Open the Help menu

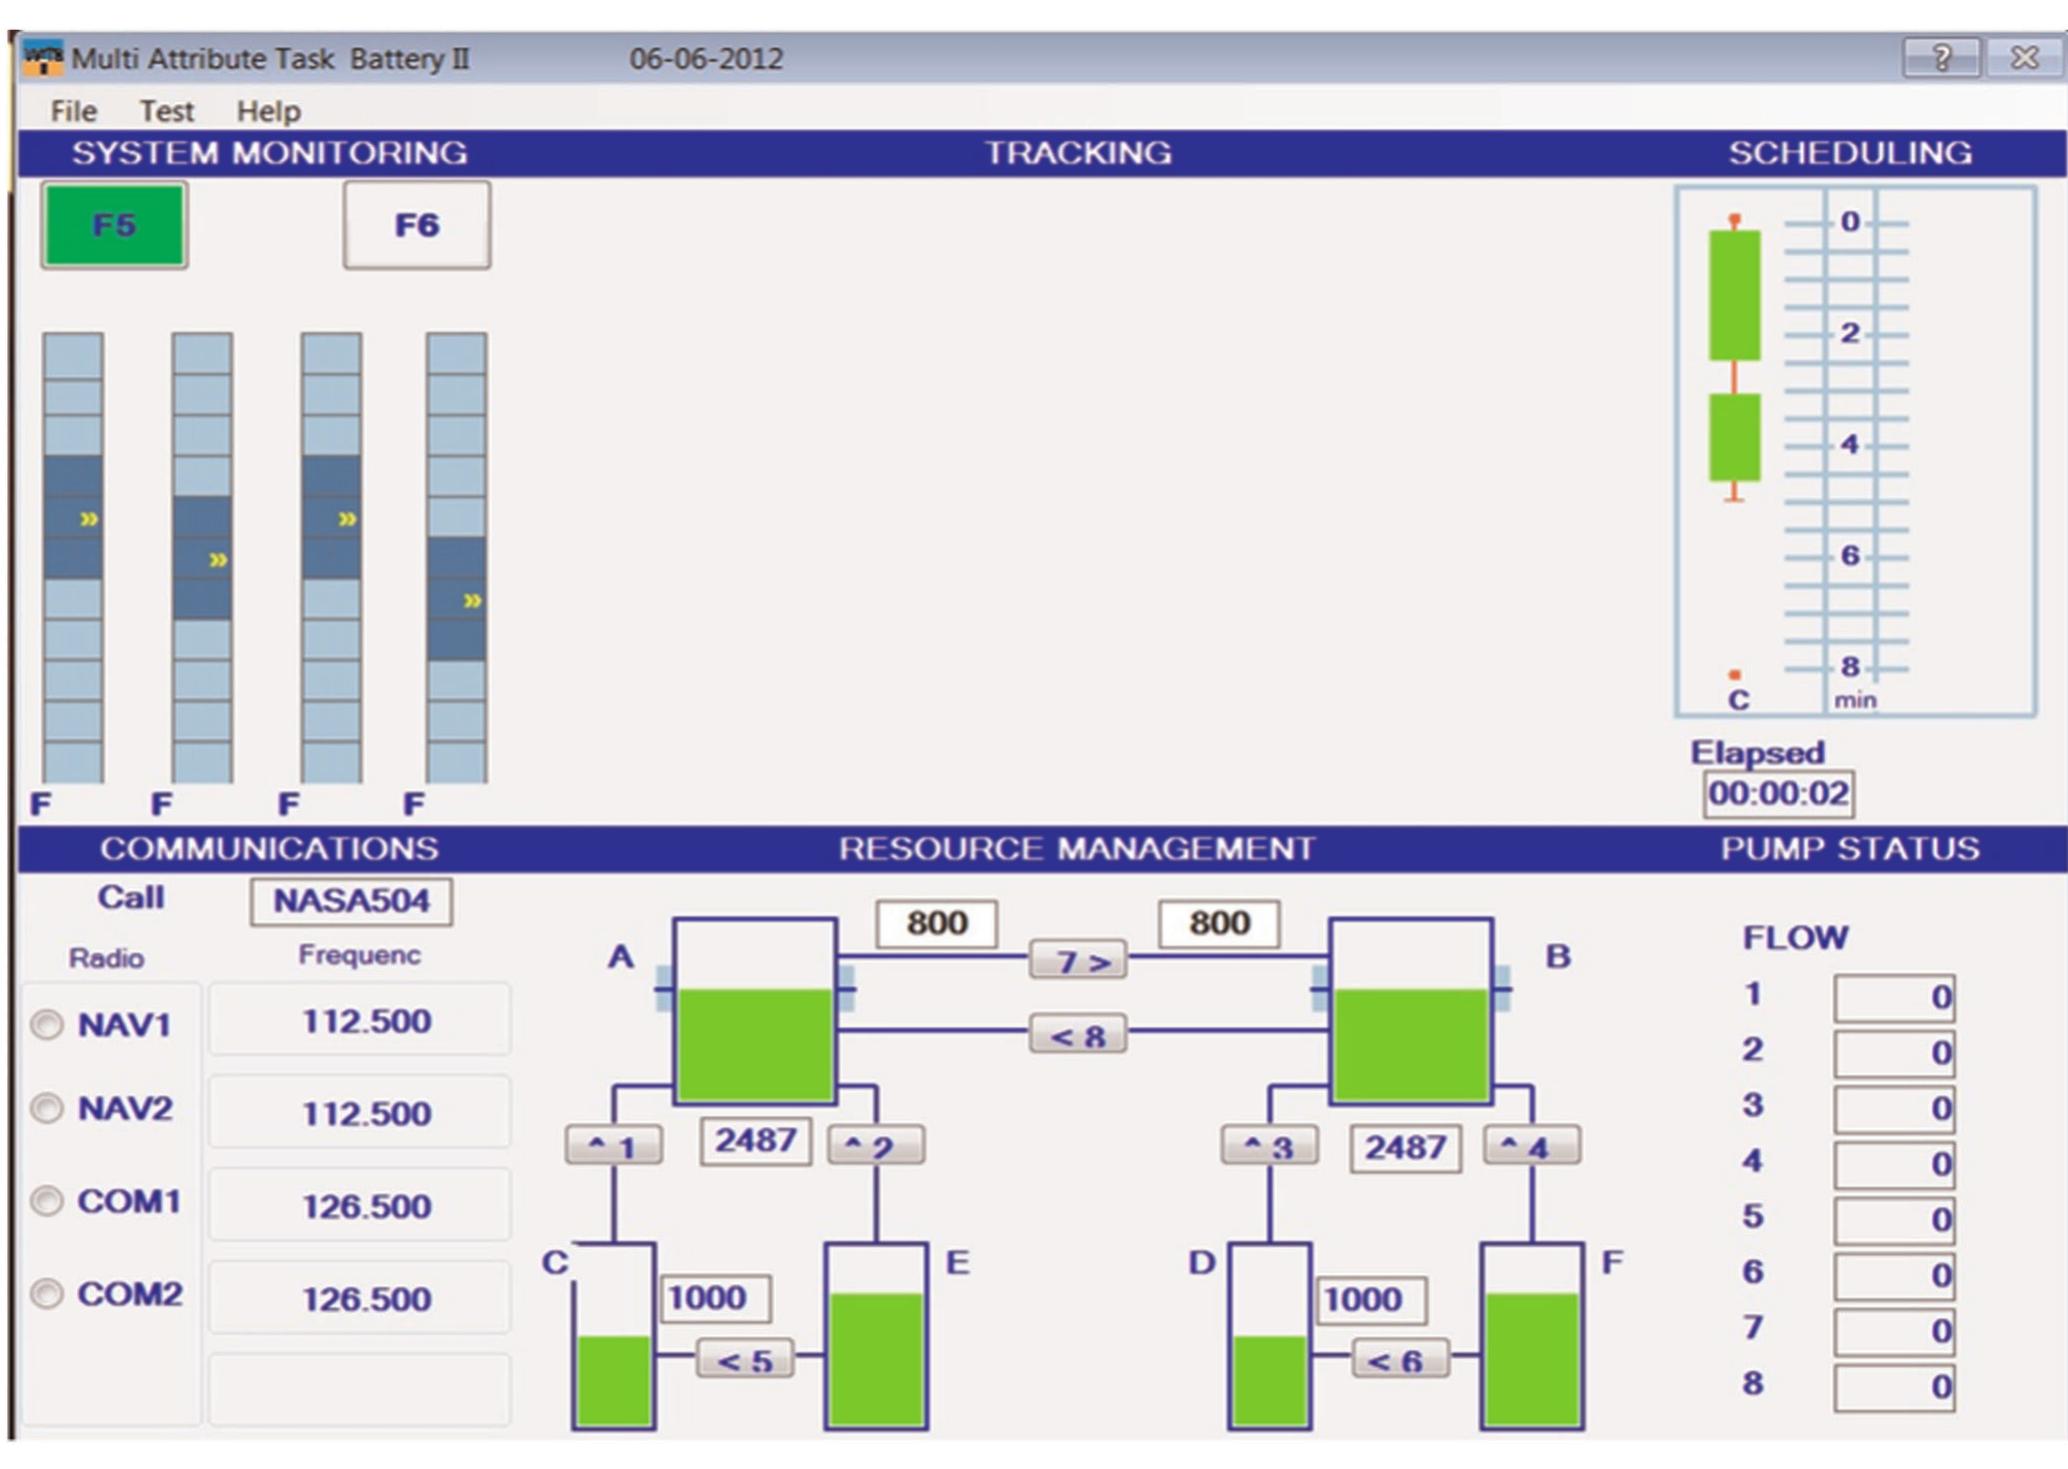coord(268,111)
